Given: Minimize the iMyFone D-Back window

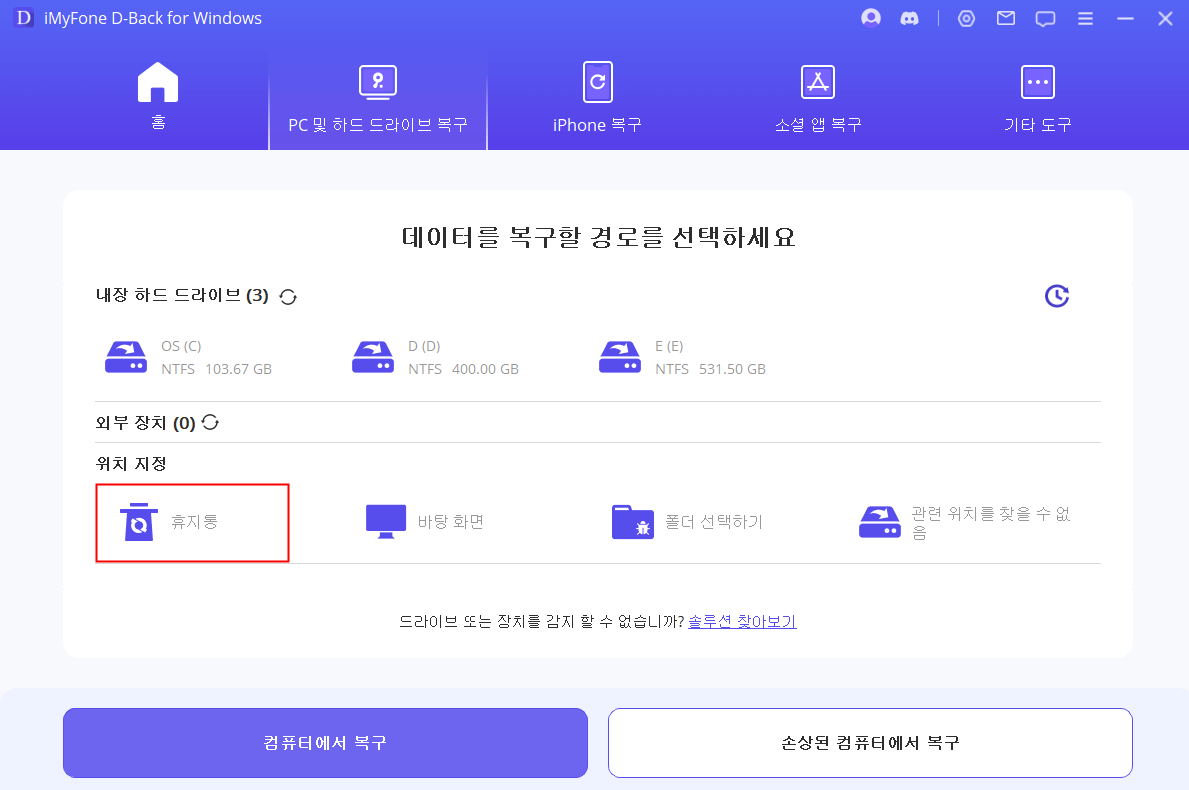Looking at the screenshot, I should coord(1125,18).
